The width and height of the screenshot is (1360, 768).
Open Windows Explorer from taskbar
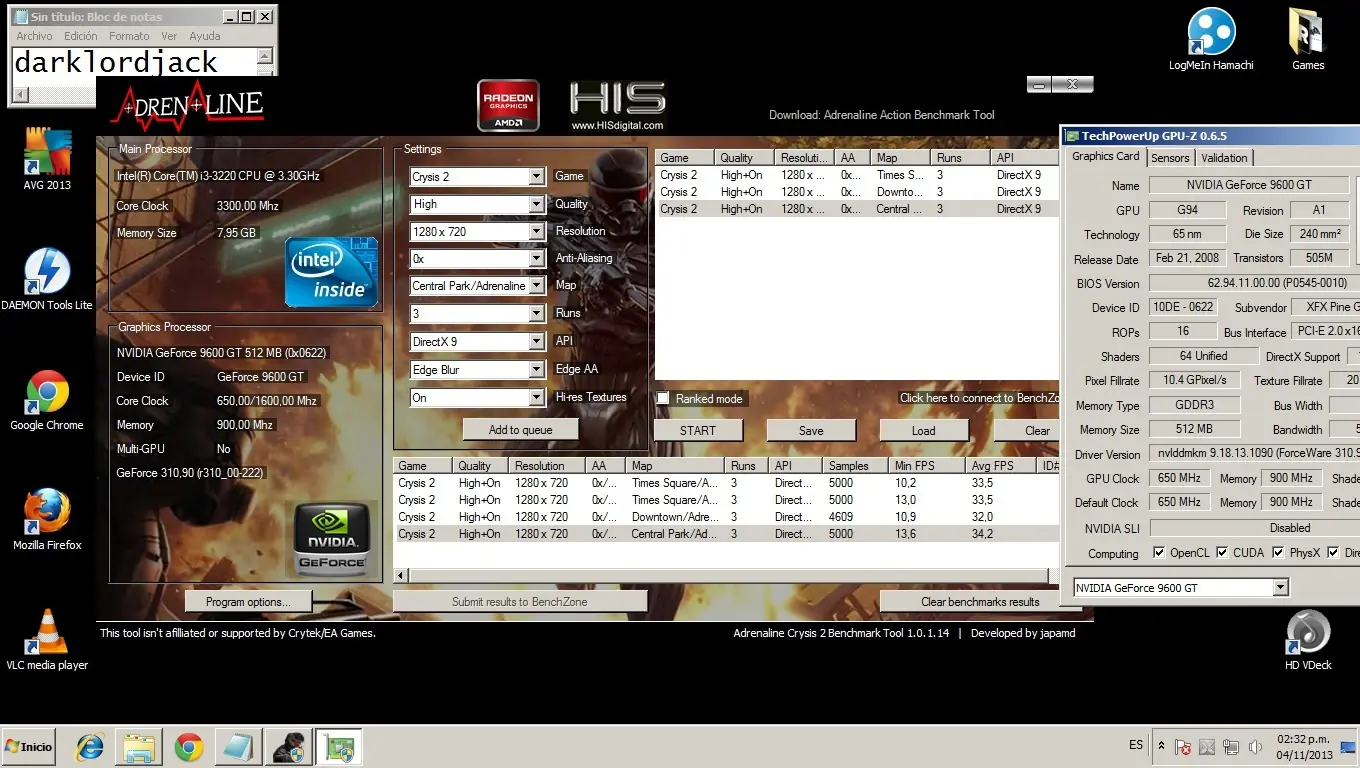point(139,747)
